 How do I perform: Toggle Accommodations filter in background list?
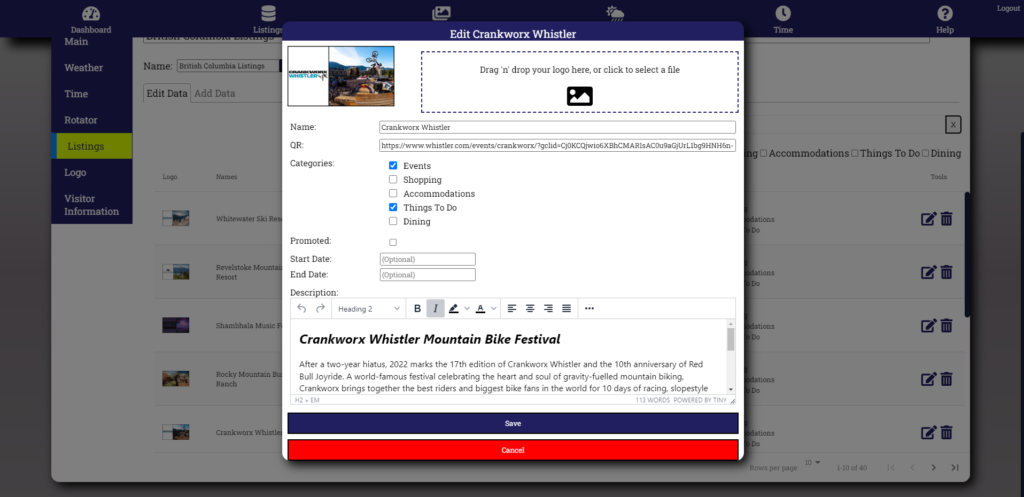(763, 153)
